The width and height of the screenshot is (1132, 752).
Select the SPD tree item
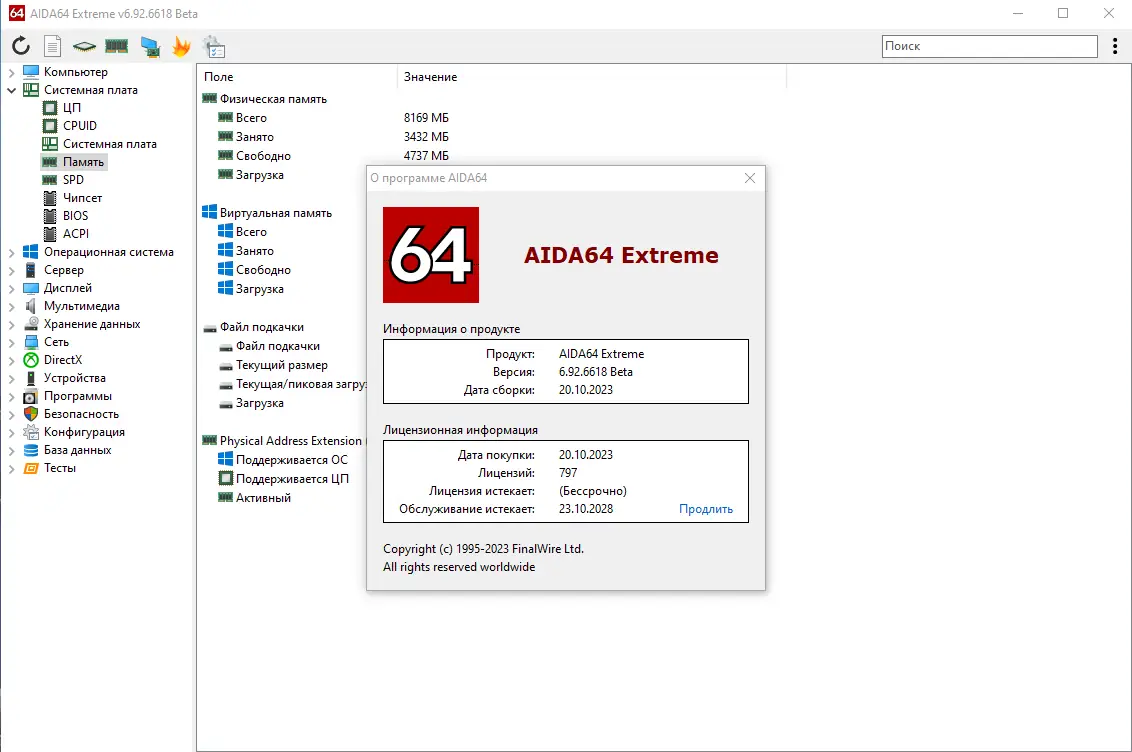[x=73, y=180]
